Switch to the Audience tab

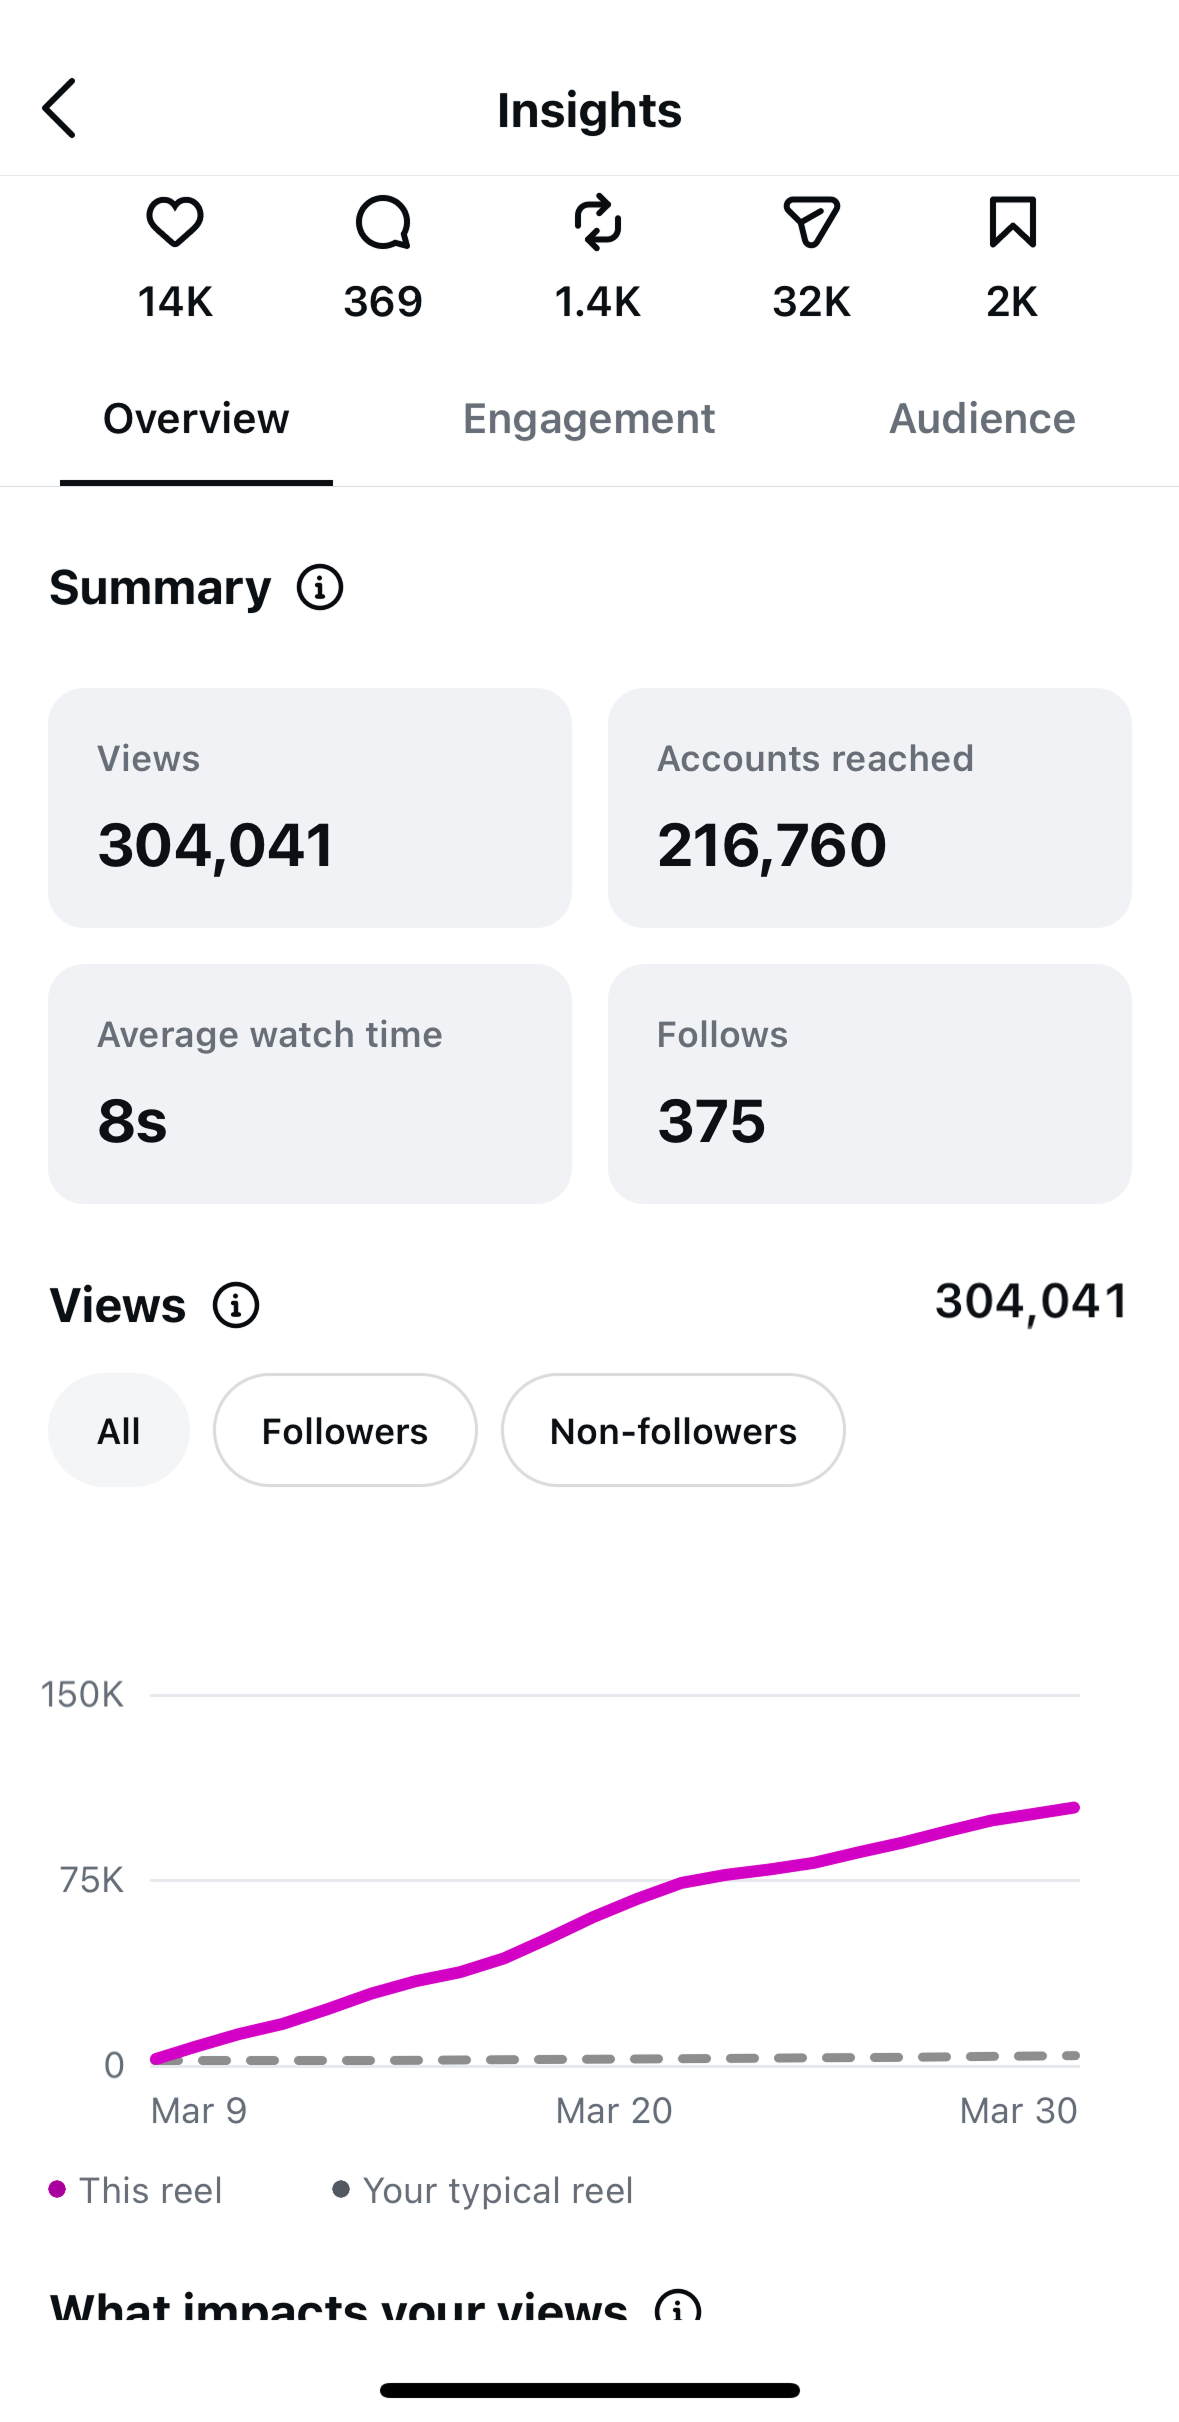coord(983,419)
